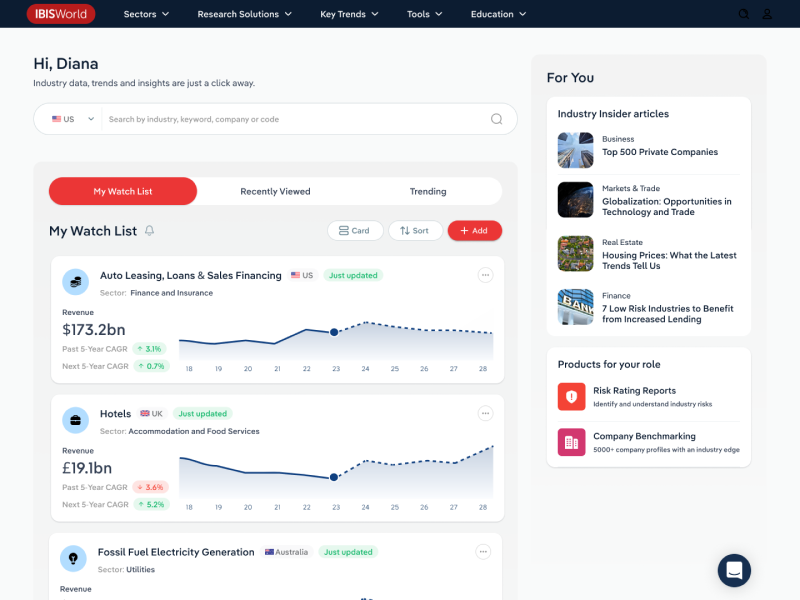The width and height of the screenshot is (800, 600).
Task: Select the Trending tab
Action: [x=428, y=191]
